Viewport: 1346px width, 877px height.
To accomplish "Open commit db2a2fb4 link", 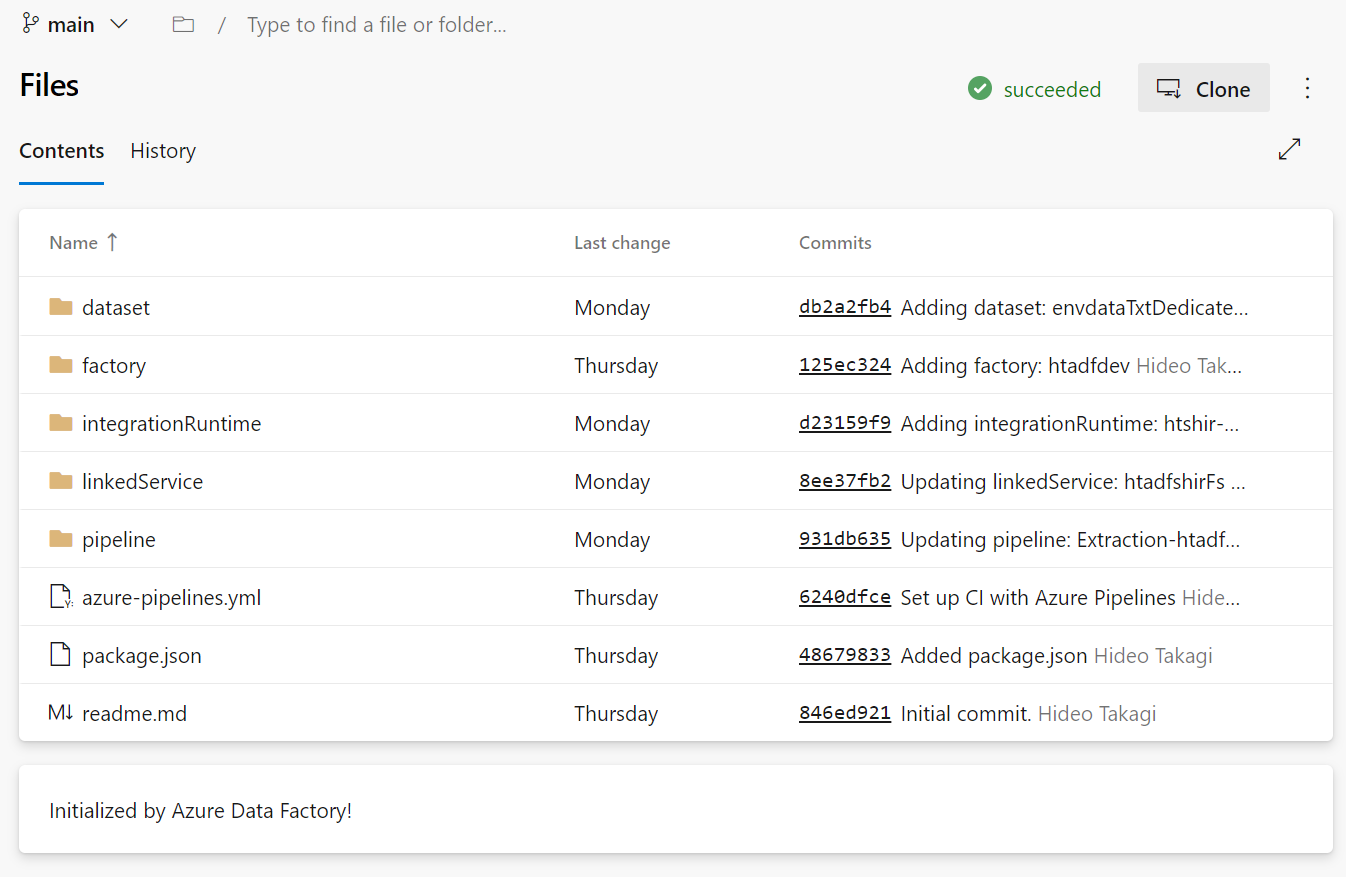I will [845, 307].
